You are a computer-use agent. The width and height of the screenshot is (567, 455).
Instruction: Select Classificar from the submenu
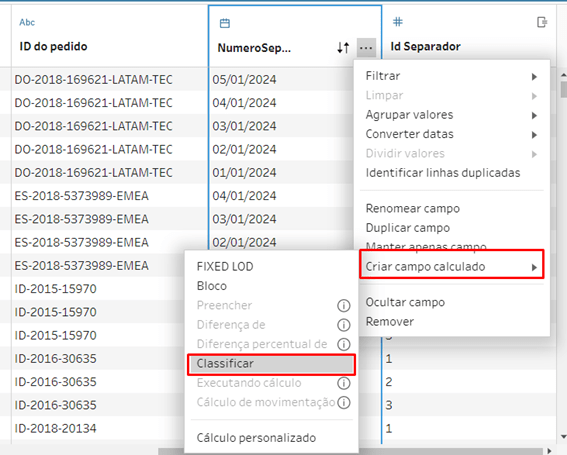tap(271, 363)
